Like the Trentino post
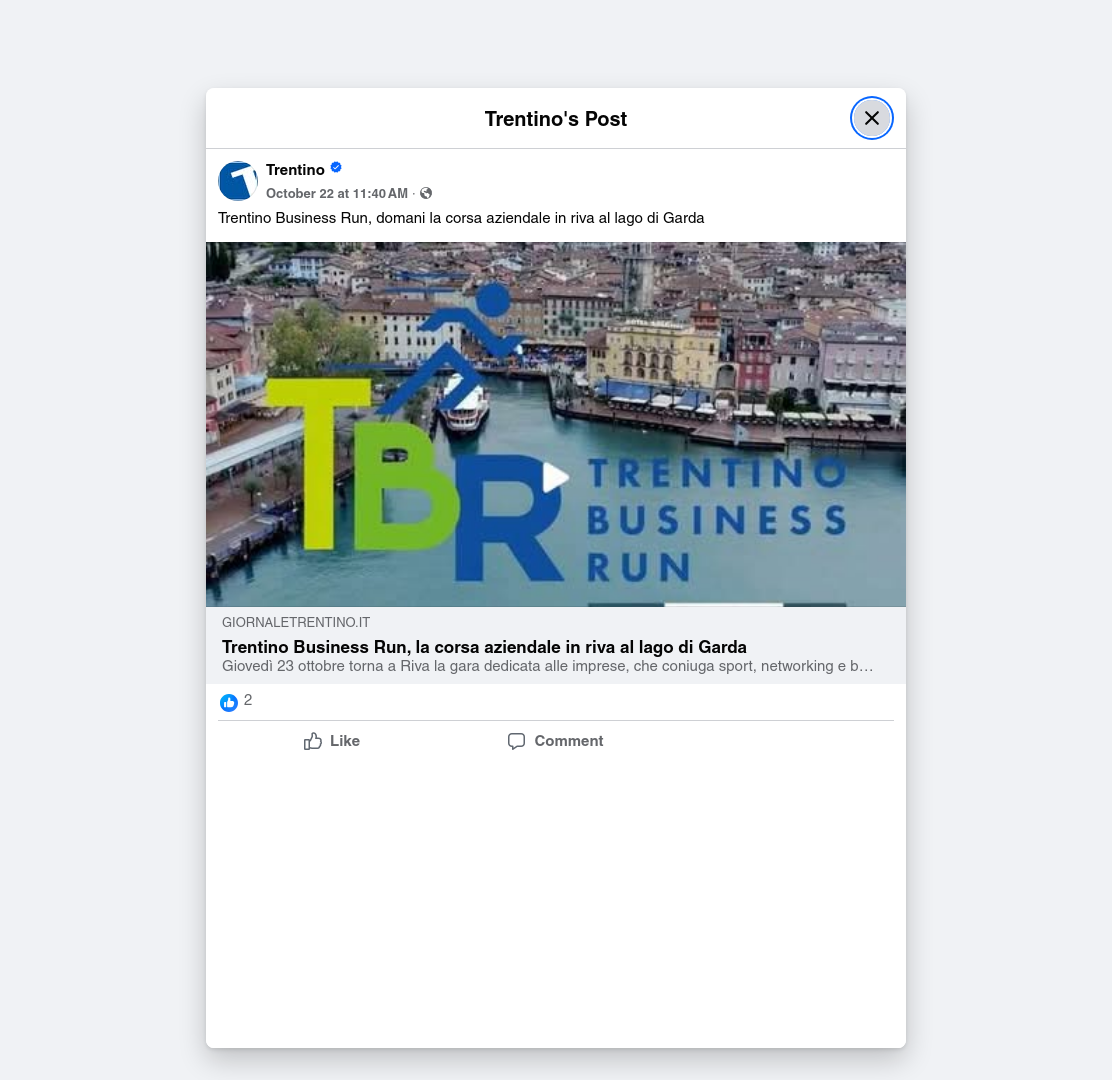The image size is (1112, 1080). (331, 741)
